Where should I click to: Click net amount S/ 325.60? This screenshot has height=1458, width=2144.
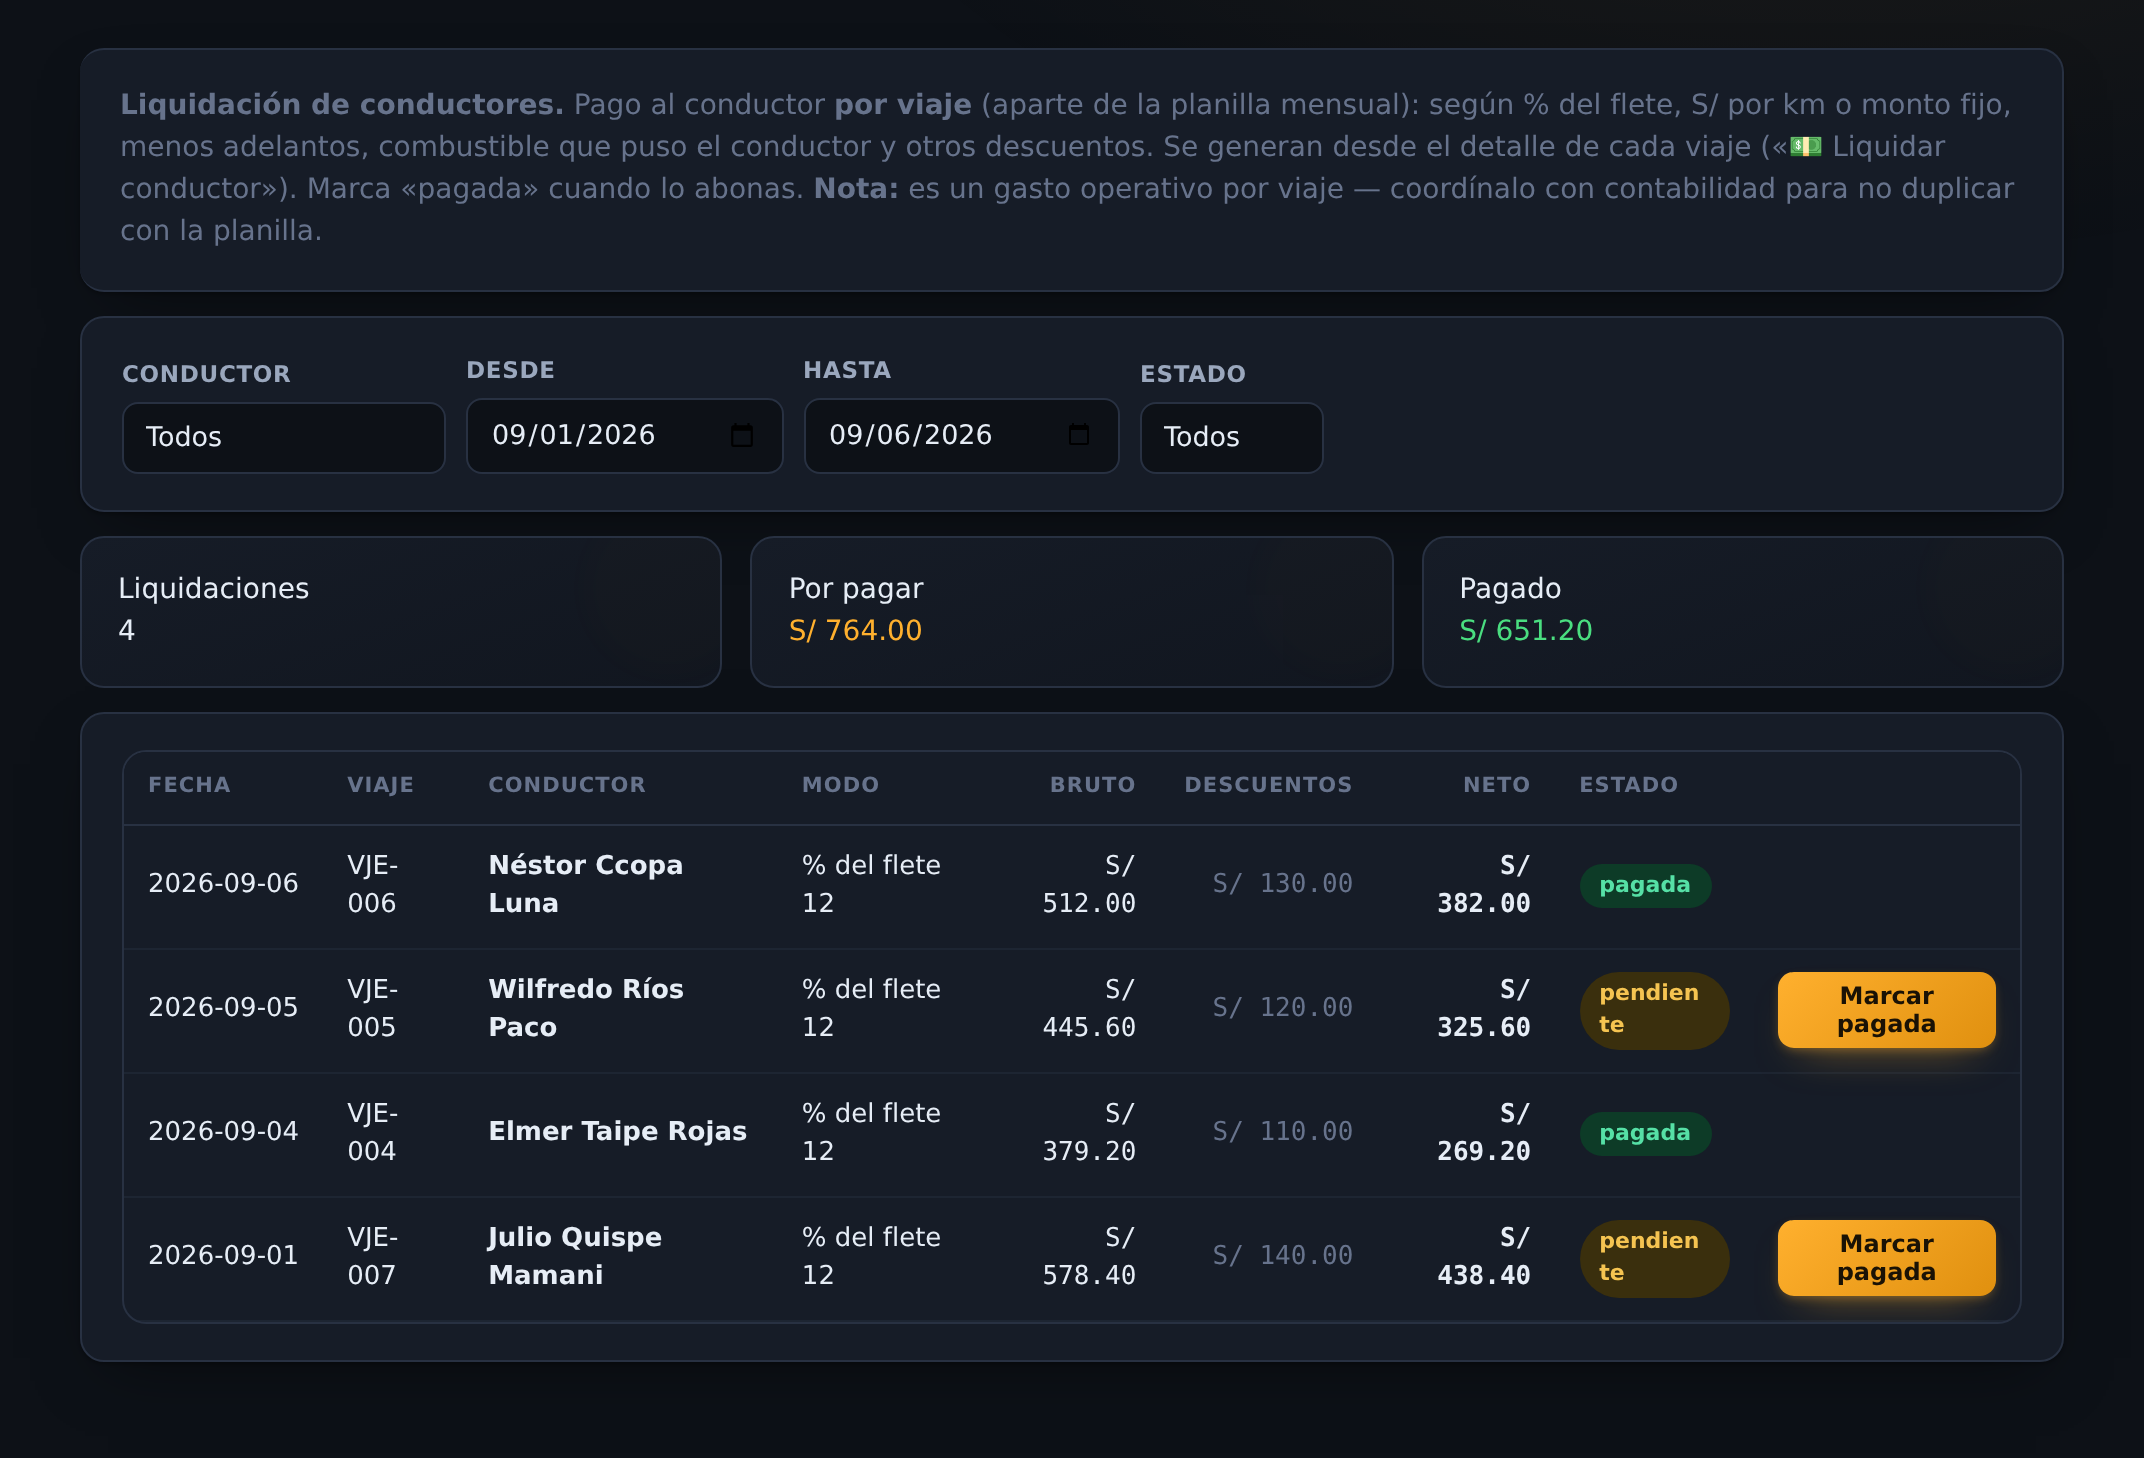(x=1483, y=1008)
